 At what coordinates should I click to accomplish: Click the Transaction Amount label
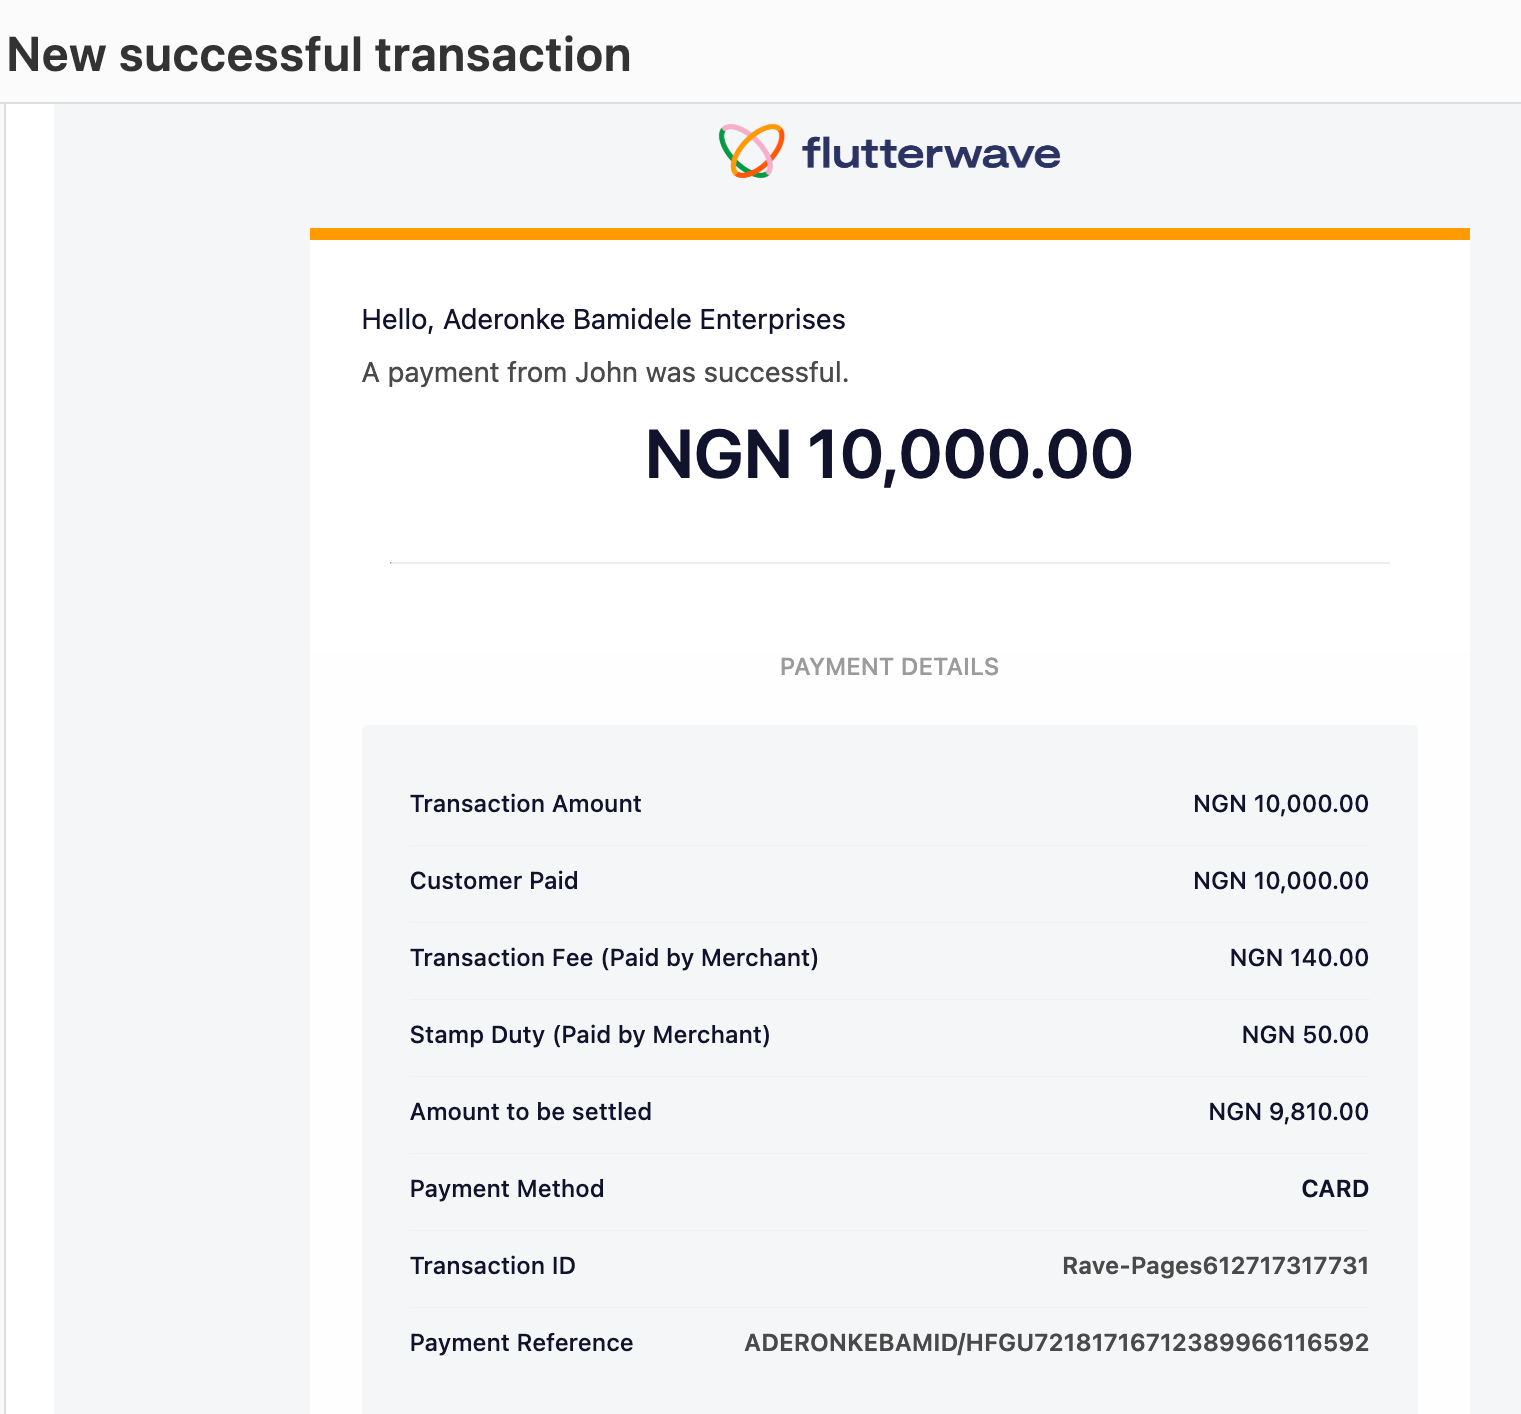[525, 804]
